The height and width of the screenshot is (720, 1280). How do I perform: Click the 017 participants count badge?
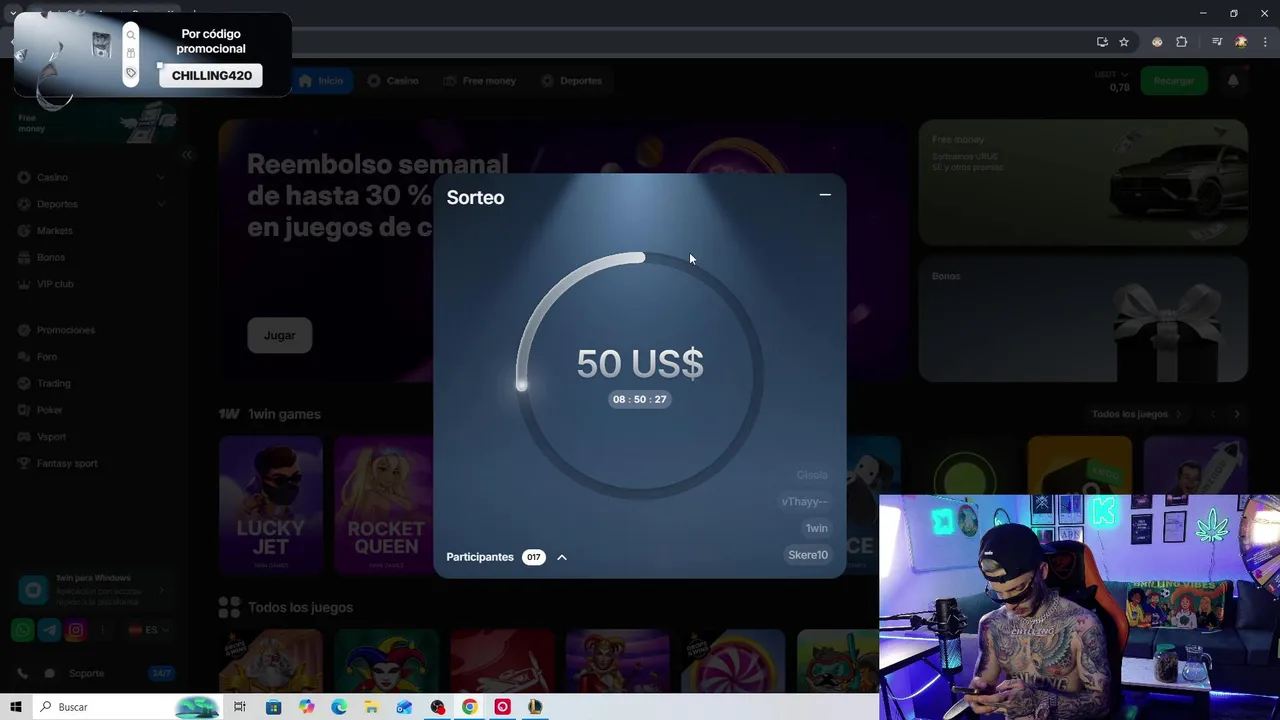(534, 557)
